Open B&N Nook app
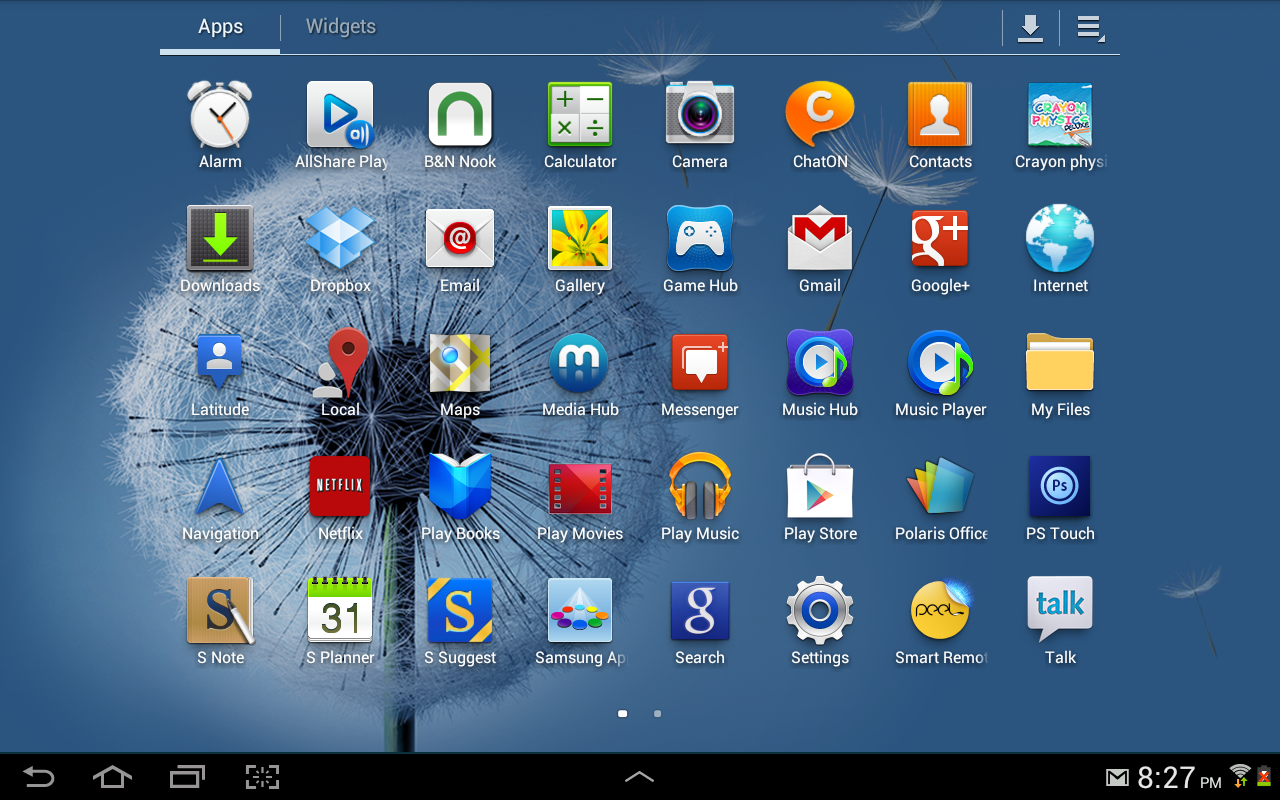Viewport: 1280px width, 800px height. tap(460, 115)
